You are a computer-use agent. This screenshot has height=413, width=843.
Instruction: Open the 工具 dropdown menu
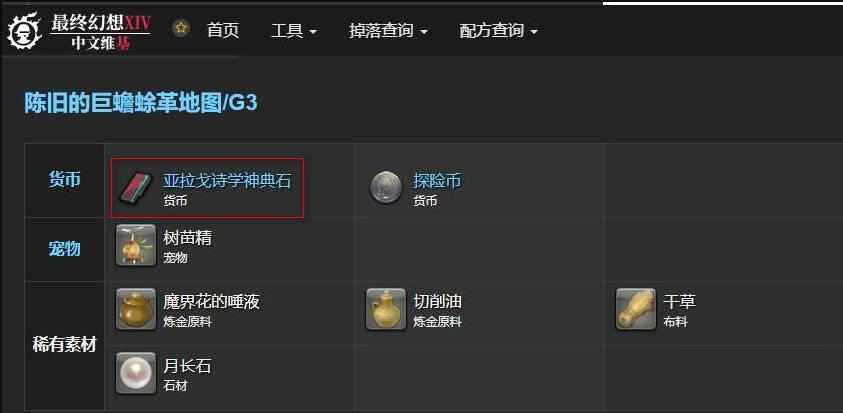point(294,31)
